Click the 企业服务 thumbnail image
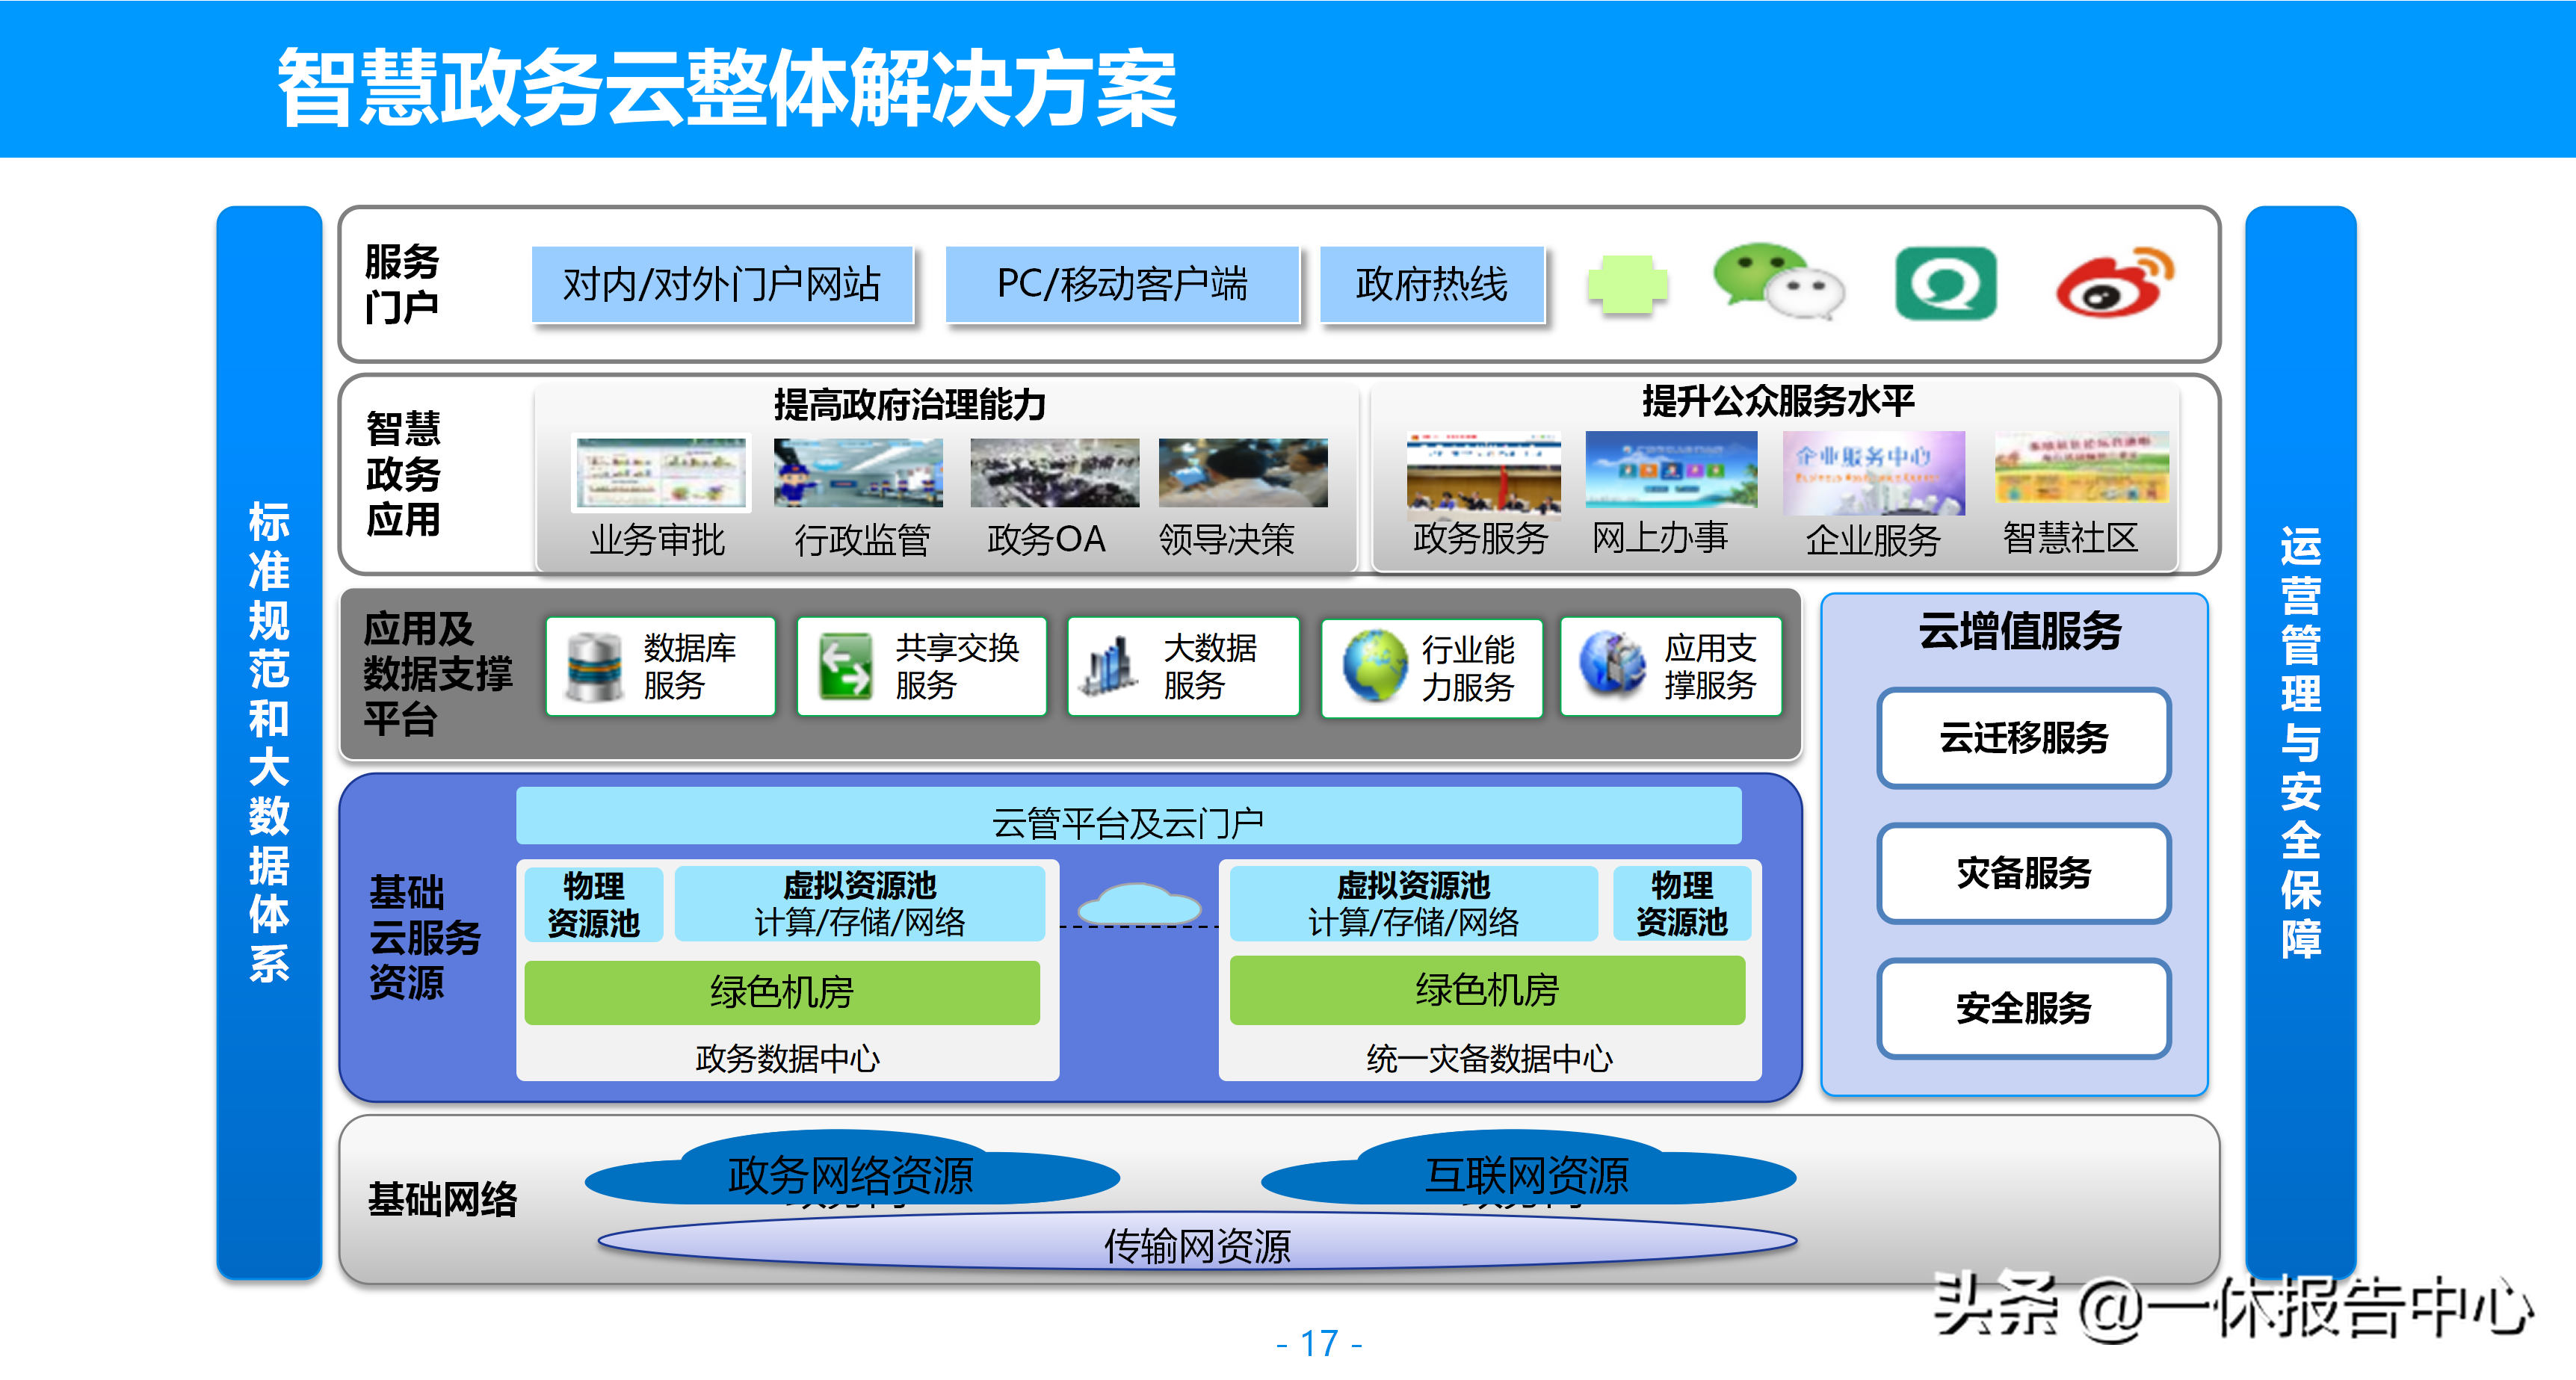Viewport: 2576px width, 1380px height. point(1873,473)
